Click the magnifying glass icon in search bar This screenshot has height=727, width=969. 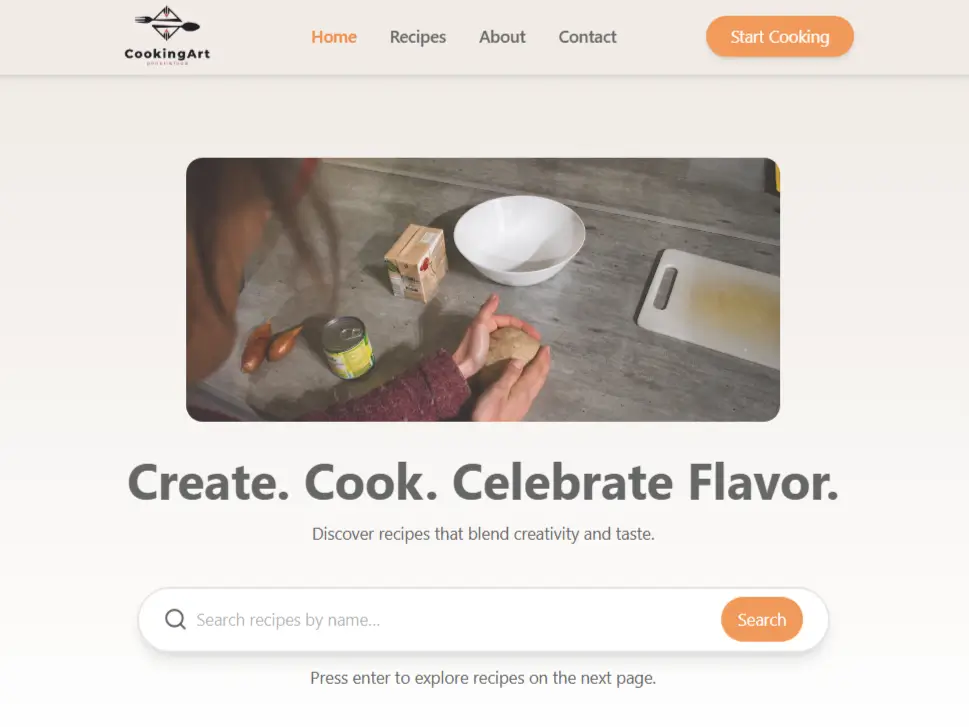coord(176,619)
